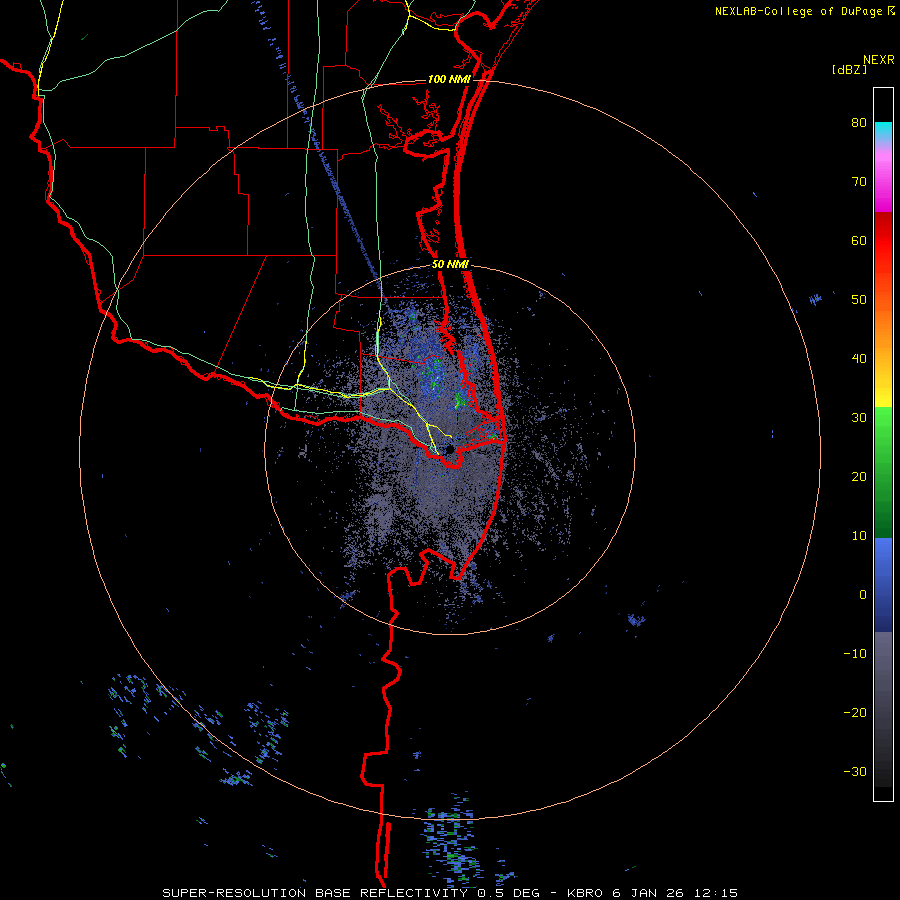This screenshot has height=900, width=900.
Task: Click the dBZ unit label above the color scale
Action: [x=849, y=69]
